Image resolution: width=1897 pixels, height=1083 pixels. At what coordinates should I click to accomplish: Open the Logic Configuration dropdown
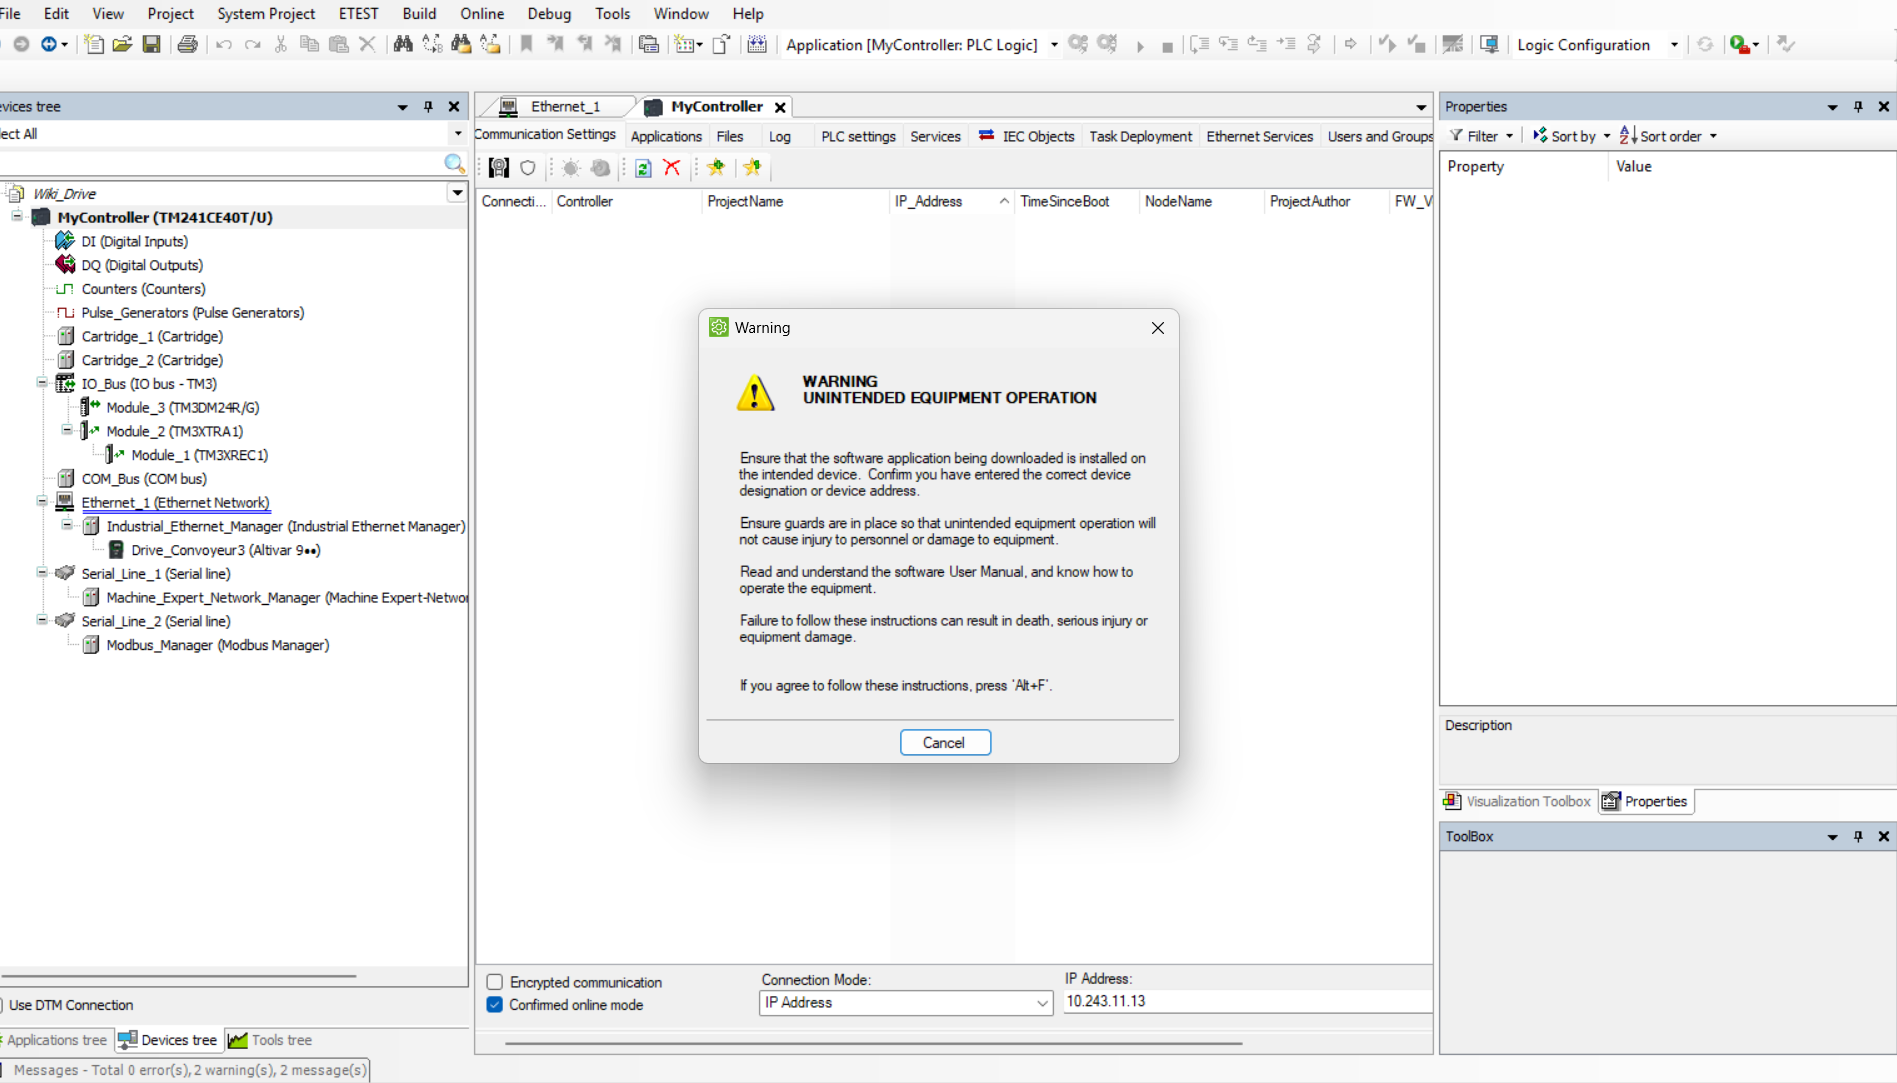tap(1673, 45)
